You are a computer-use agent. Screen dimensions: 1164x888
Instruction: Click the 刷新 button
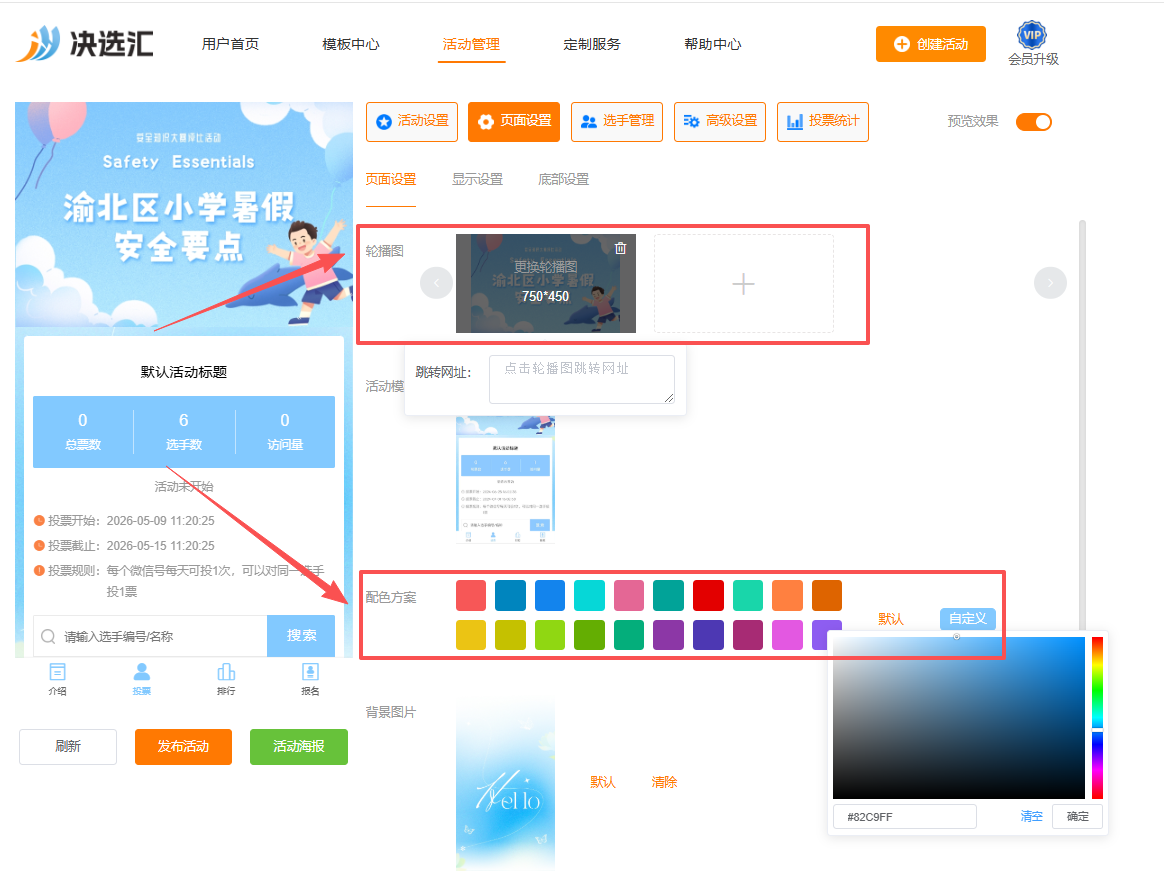(68, 746)
